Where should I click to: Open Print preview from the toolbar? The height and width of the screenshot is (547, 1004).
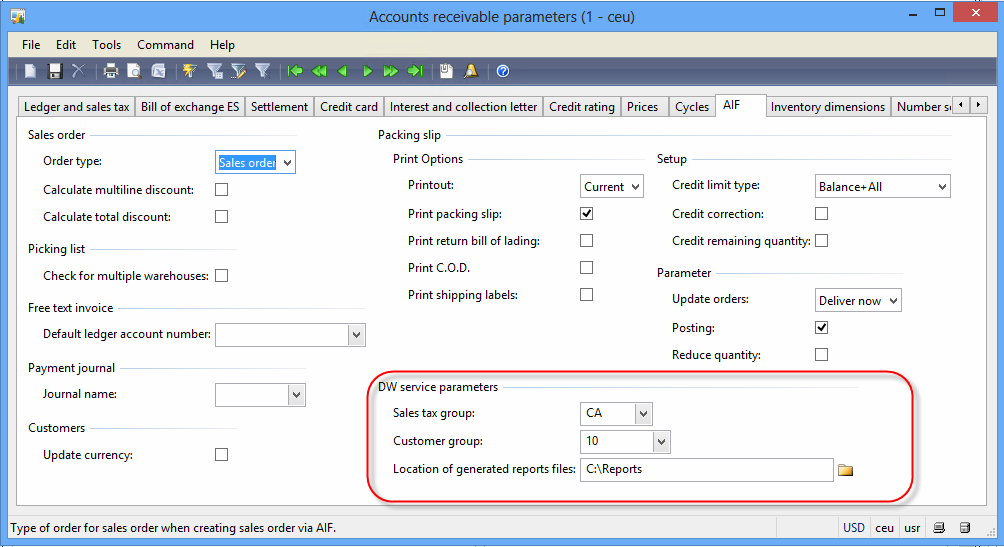(134, 71)
